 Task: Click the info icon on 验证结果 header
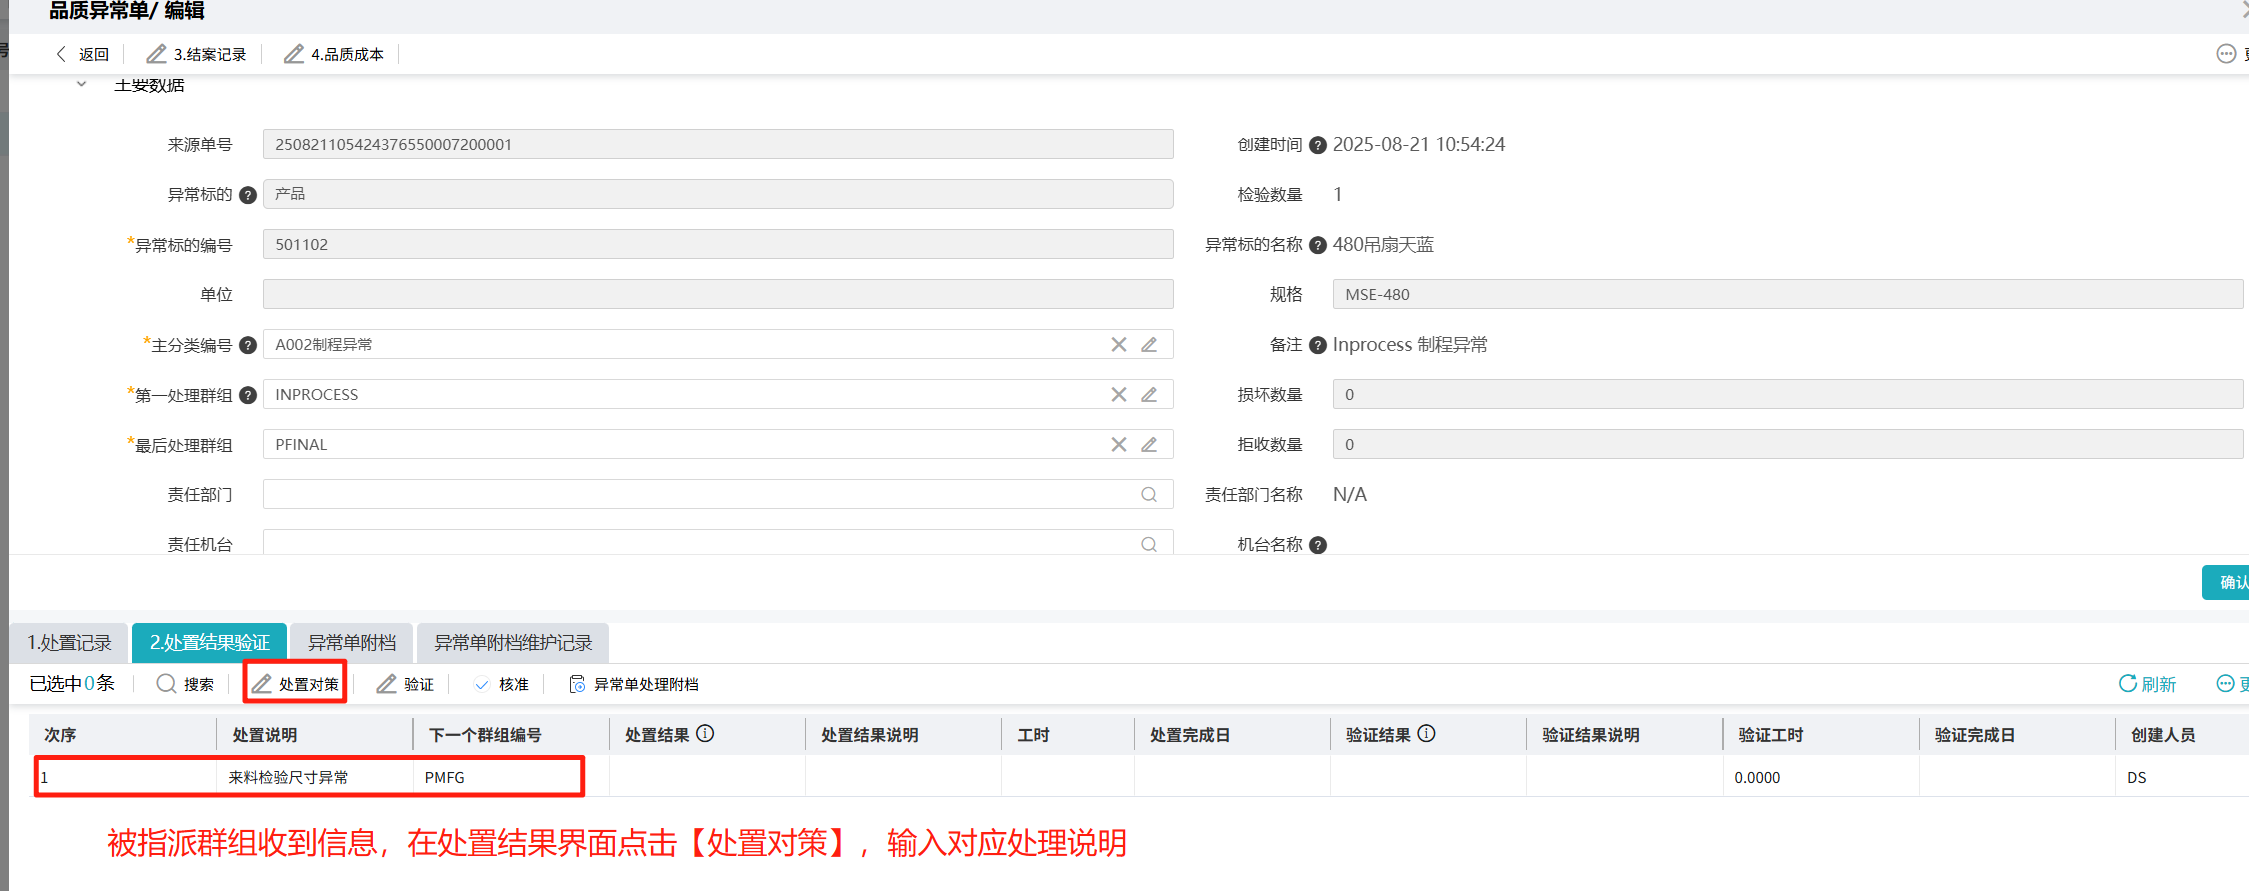(1426, 733)
